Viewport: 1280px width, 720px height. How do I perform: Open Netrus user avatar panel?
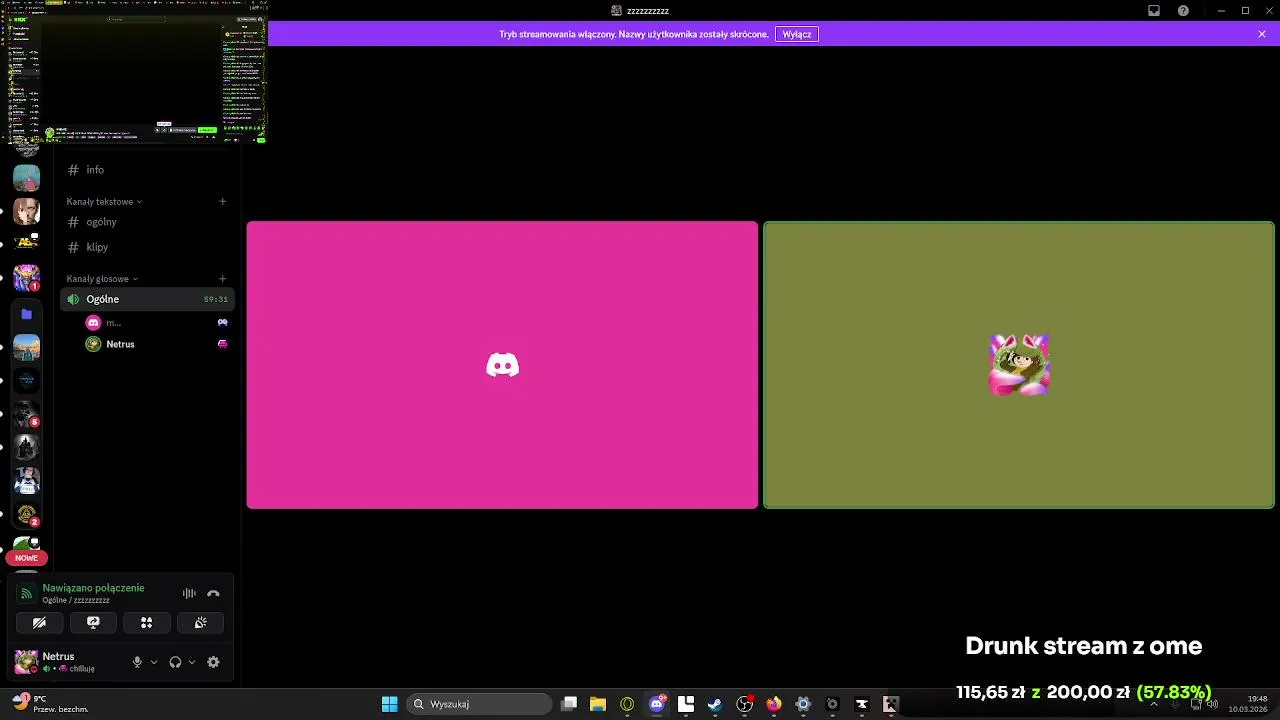tap(27, 662)
